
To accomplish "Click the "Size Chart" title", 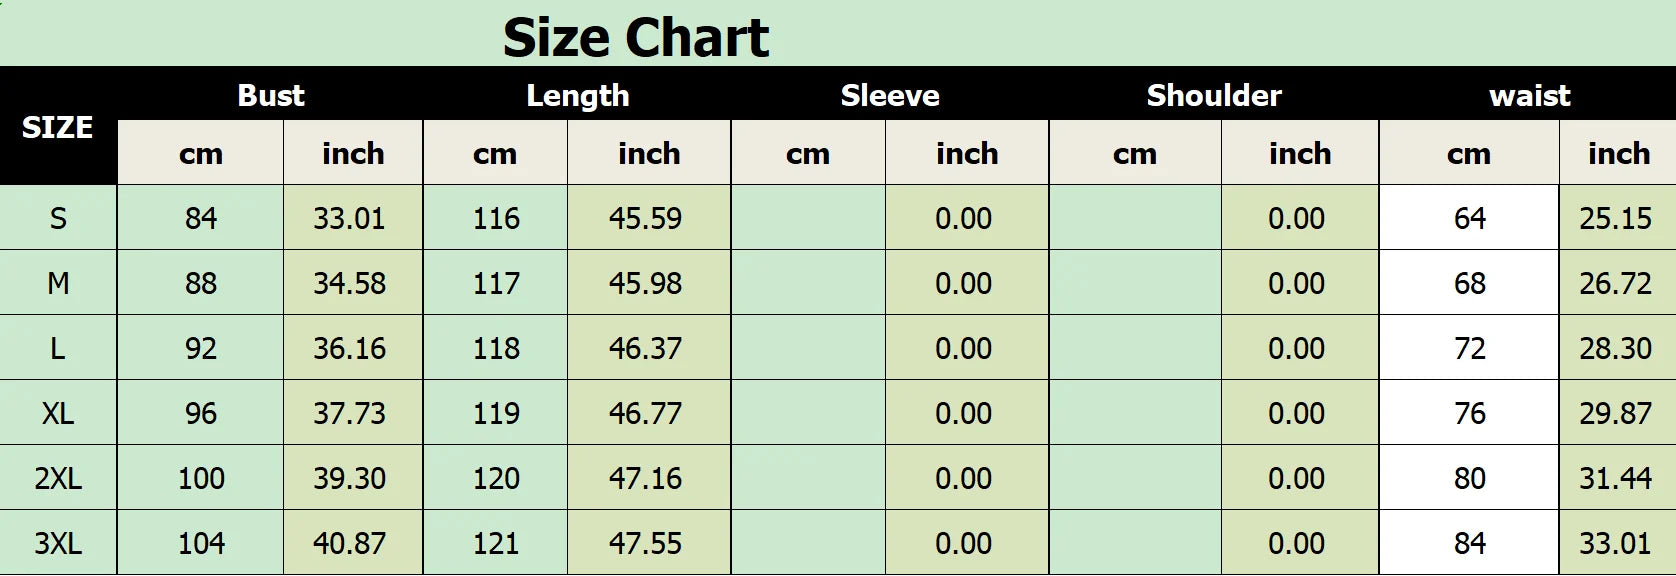I will pyautogui.click(x=636, y=38).
